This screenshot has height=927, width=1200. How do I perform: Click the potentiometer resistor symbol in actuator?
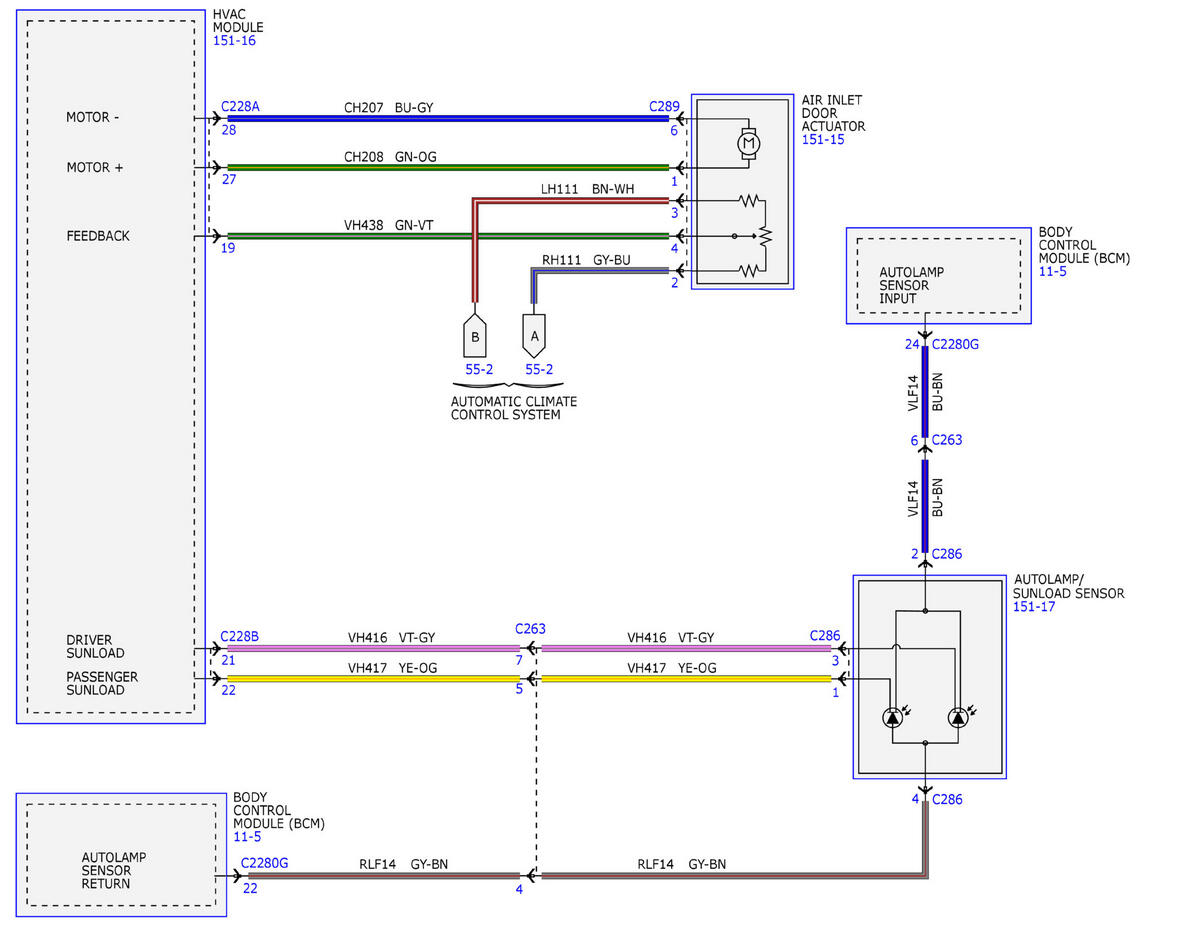(x=764, y=236)
